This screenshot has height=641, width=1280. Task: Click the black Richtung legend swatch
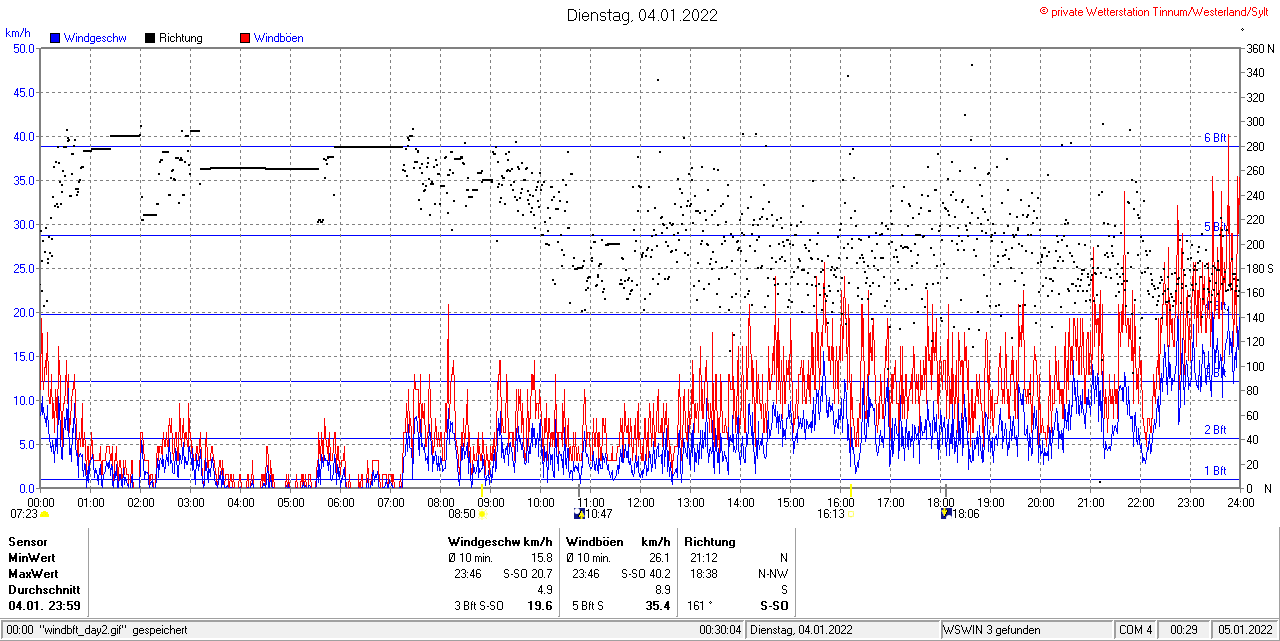150,38
